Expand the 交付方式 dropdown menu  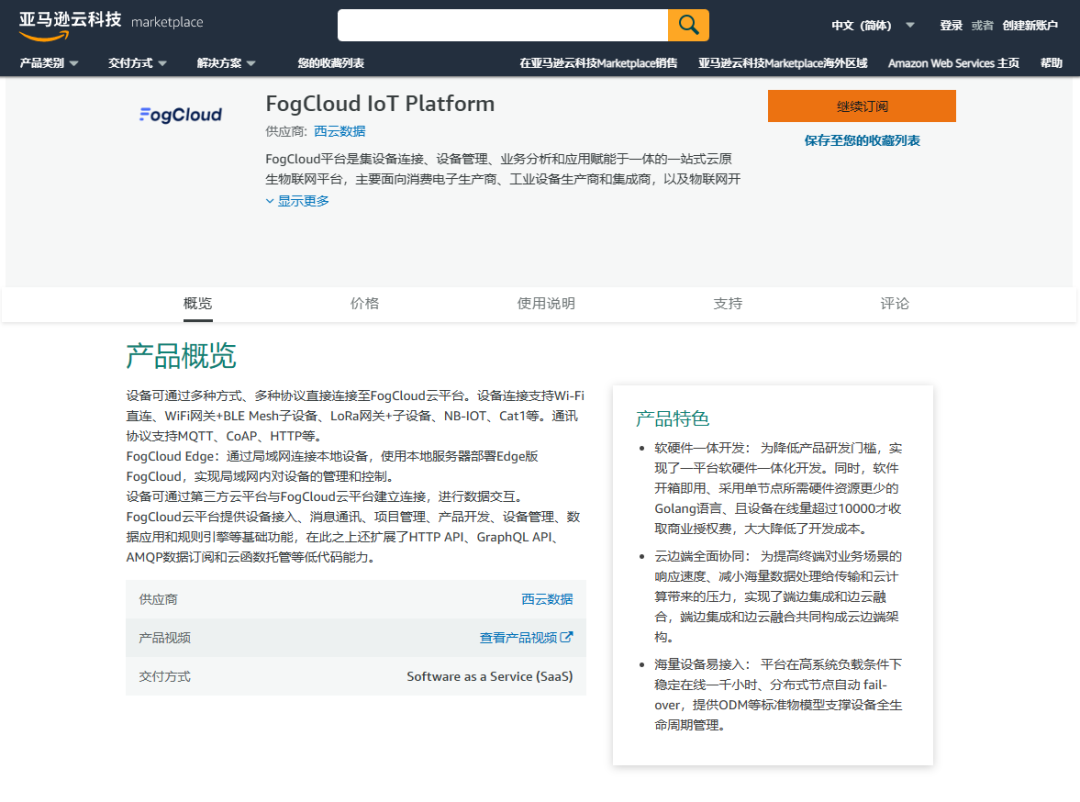point(137,63)
